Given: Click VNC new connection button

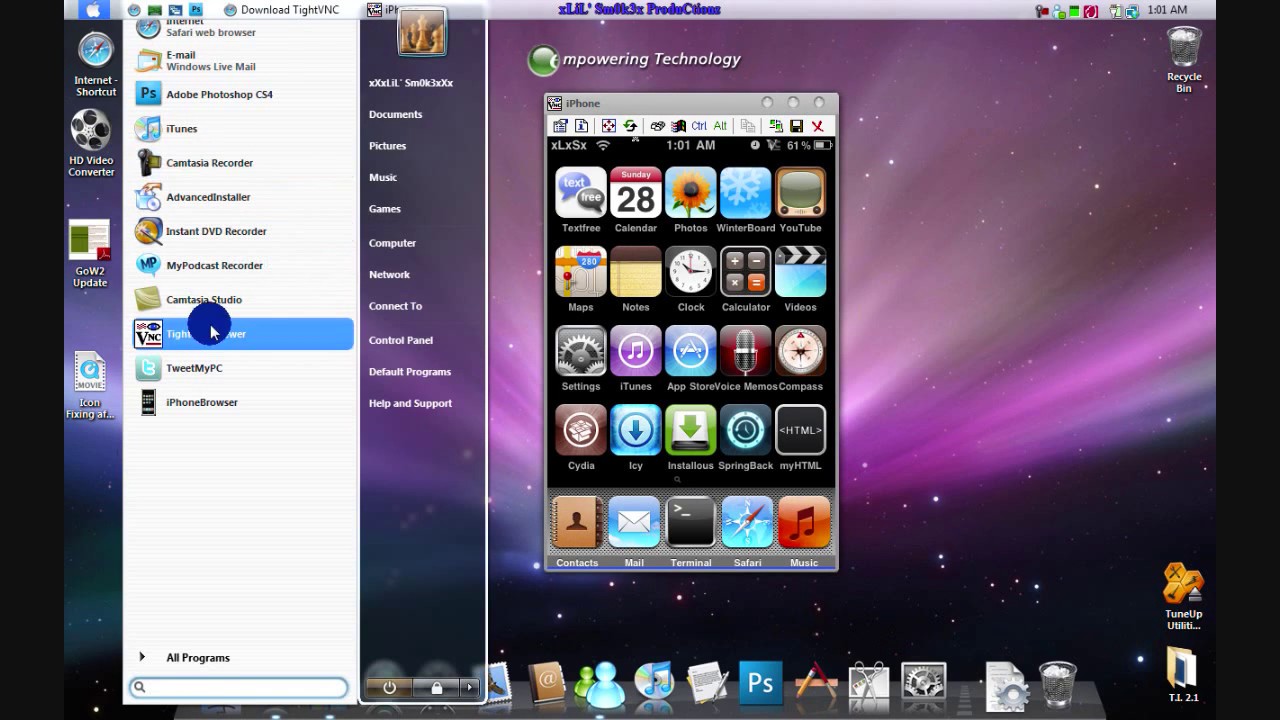Looking at the screenshot, I should pyautogui.click(x=775, y=126).
